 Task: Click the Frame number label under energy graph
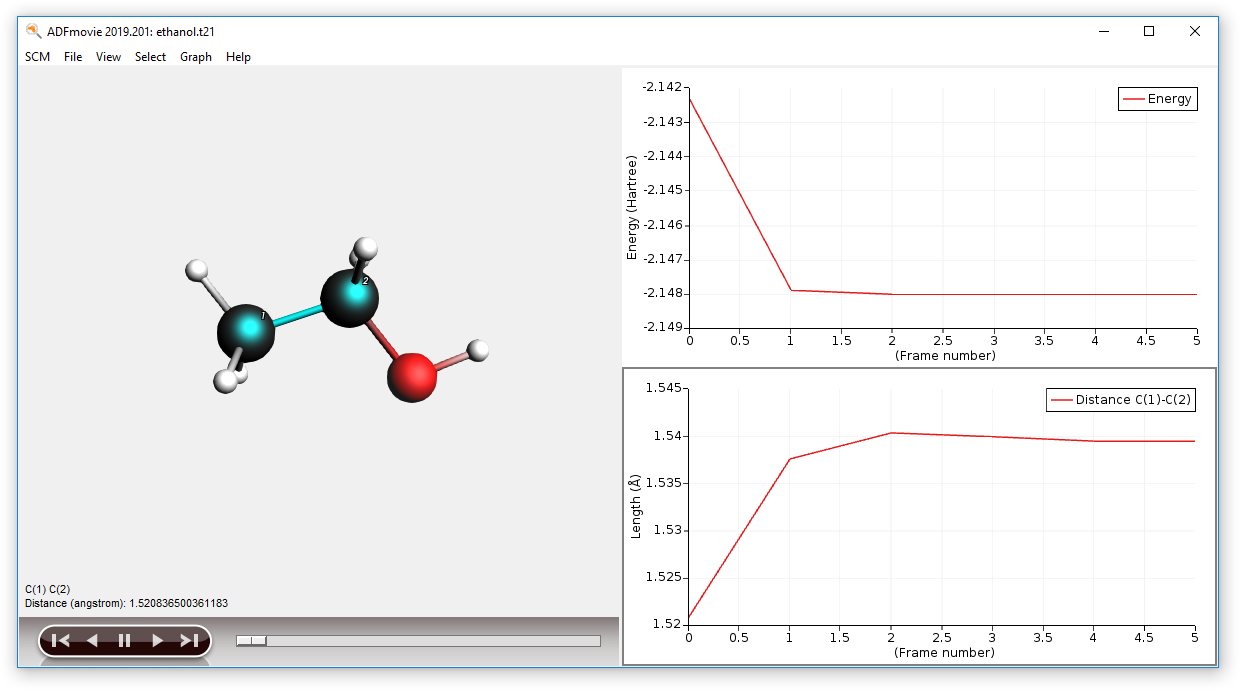click(x=945, y=355)
